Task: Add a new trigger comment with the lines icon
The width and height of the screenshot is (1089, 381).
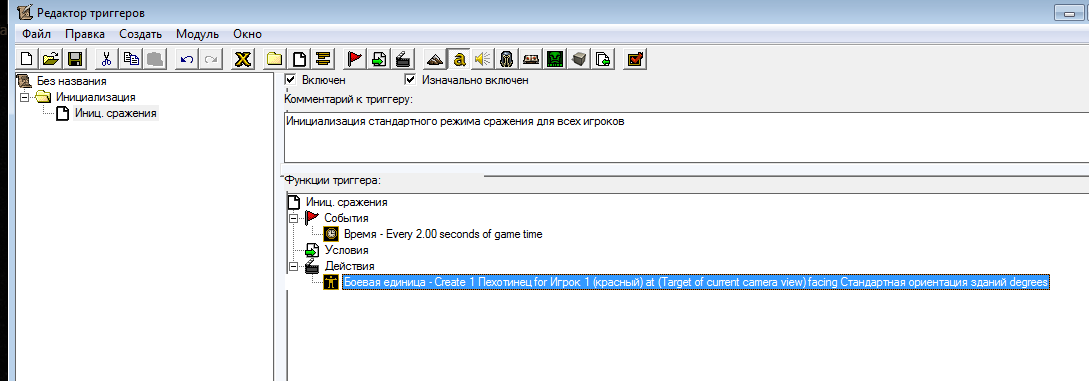Action: click(323, 58)
